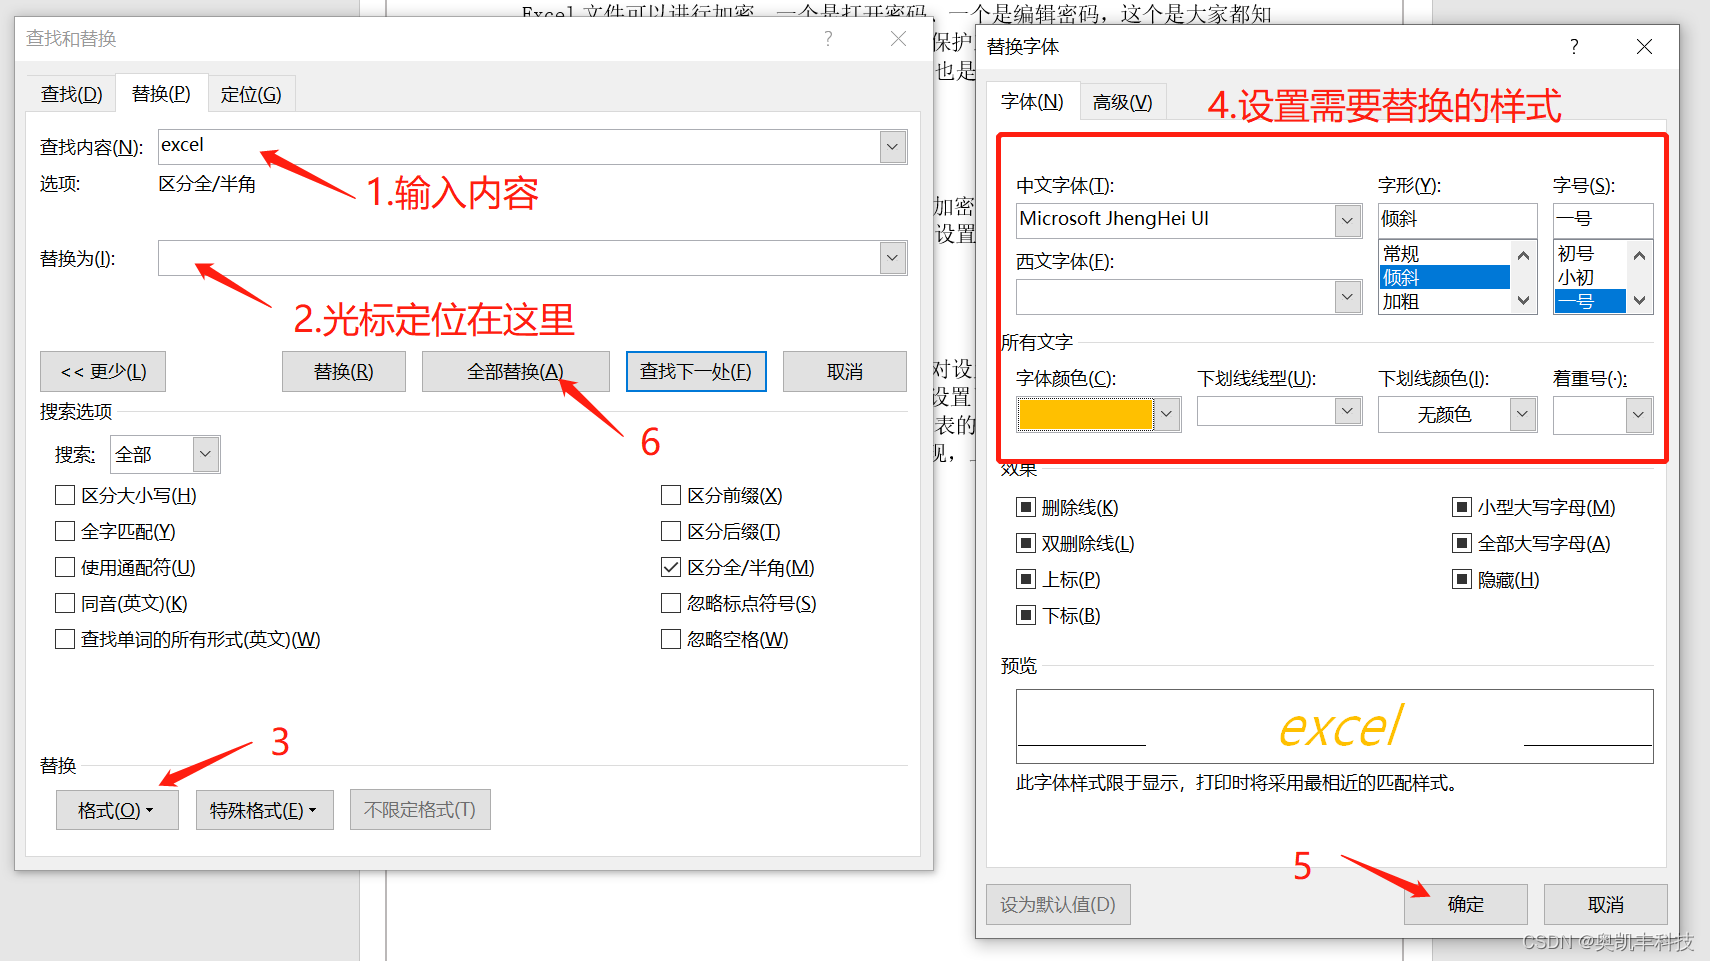Expand the 中文字体 dropdown
The height and width of the screenshot is (961, 1710).
(1348, 220)
